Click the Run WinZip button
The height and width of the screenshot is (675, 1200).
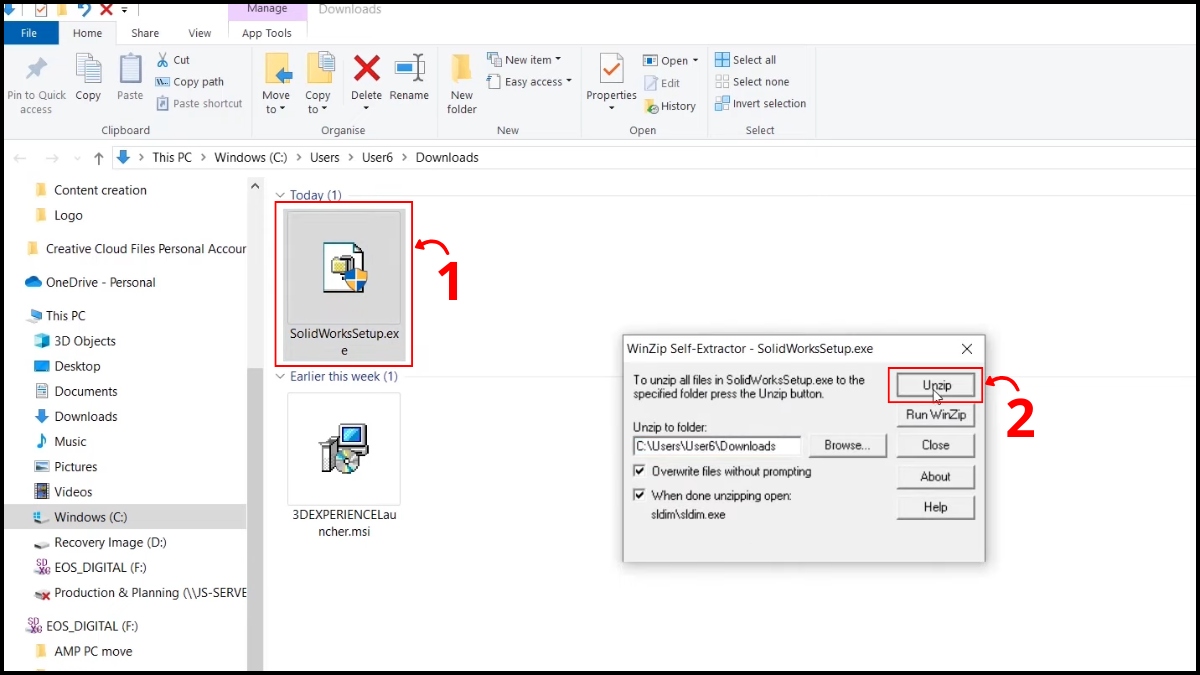[x=936, y=415]
